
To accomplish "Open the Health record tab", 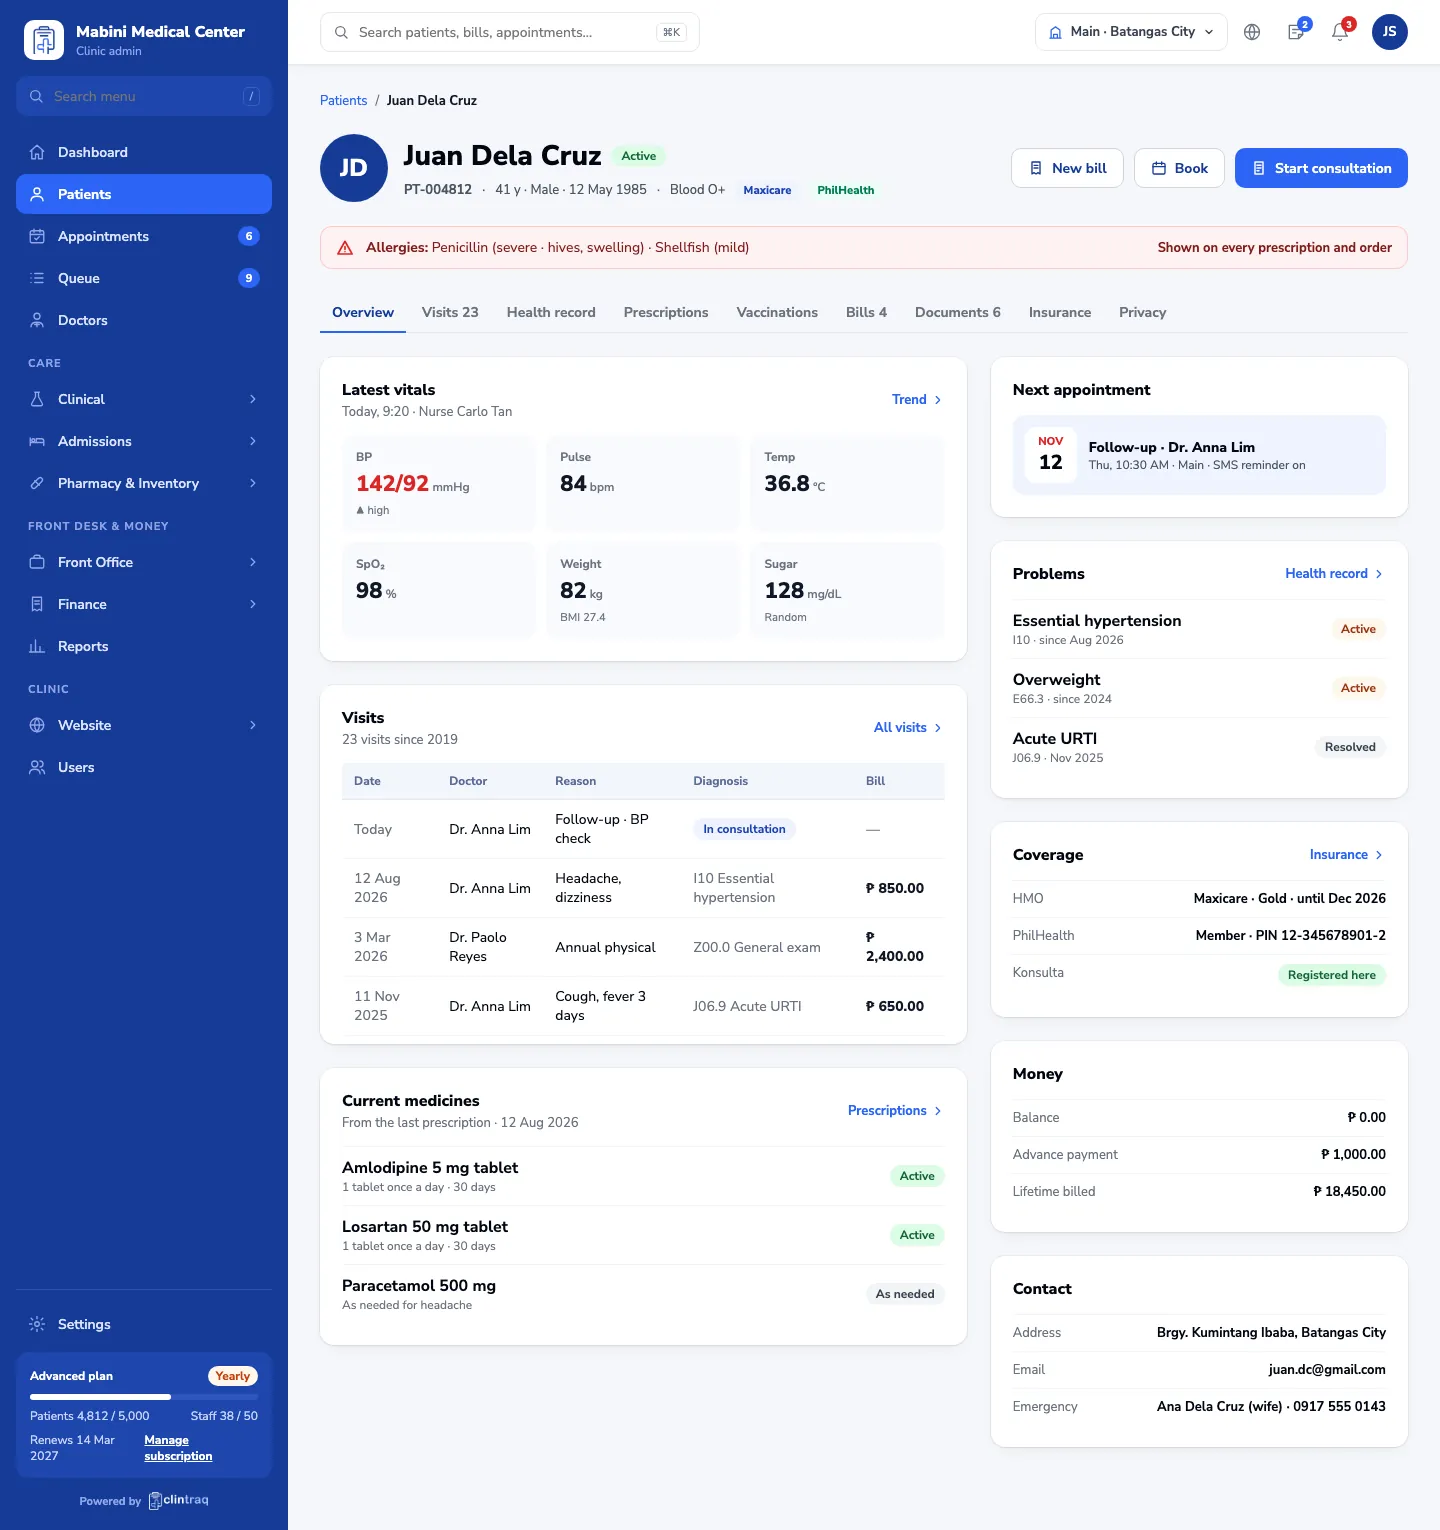I will (551, 312).
